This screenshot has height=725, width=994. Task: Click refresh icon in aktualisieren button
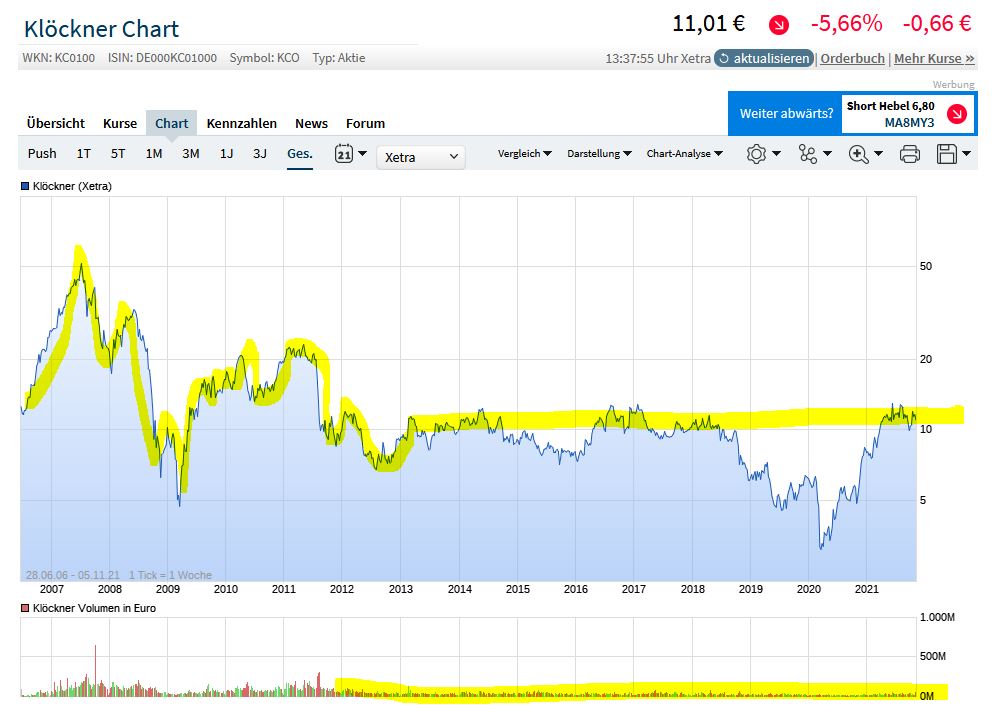pos(724,58)
